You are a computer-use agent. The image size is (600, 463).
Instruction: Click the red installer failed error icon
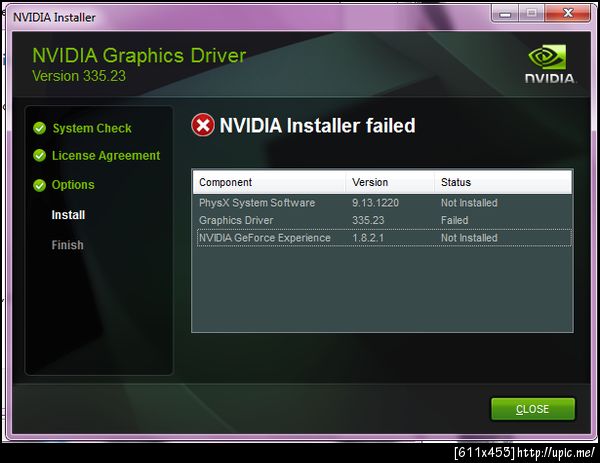click(x=203, y=125)
